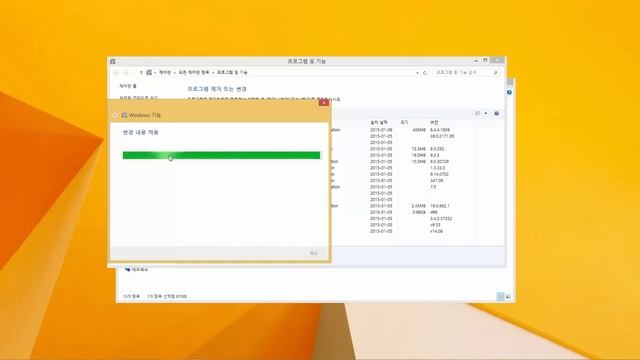Click the Back arrow in Programs and Features
Viewport: 640px width, 360px height.
[x=116, y=73]
